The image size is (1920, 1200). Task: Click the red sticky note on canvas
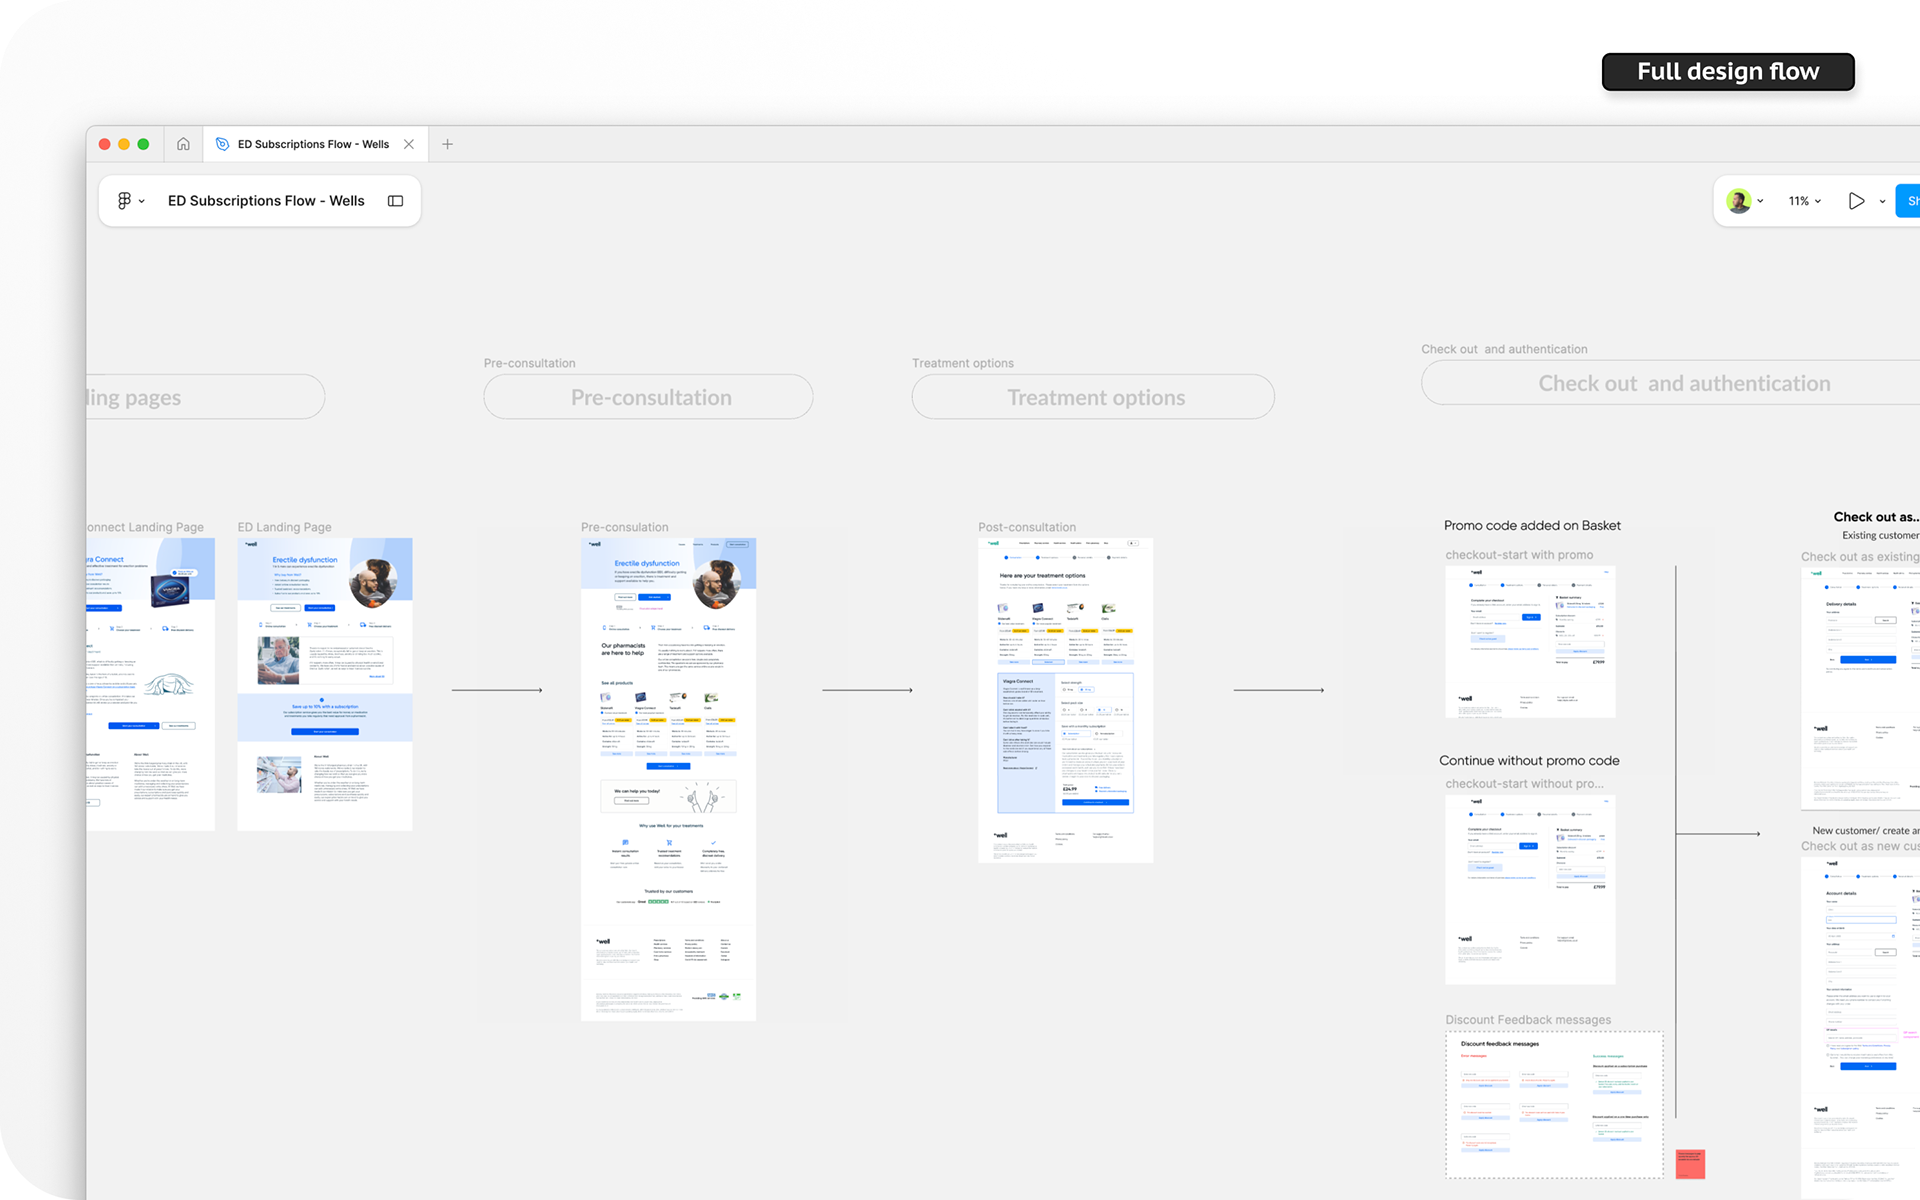coord(1690,1164)
